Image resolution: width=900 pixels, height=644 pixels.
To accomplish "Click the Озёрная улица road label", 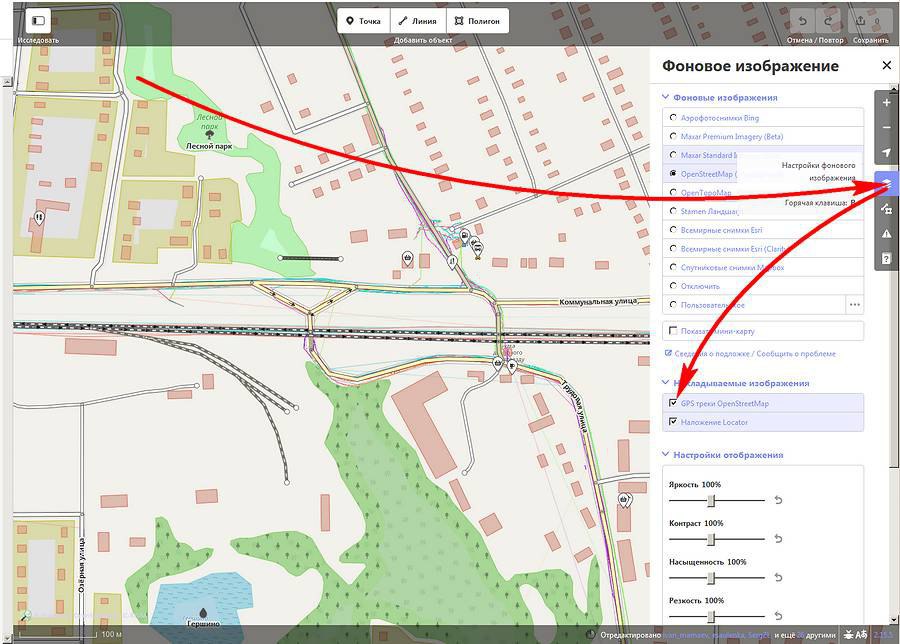I will click(x=83, y=565).
